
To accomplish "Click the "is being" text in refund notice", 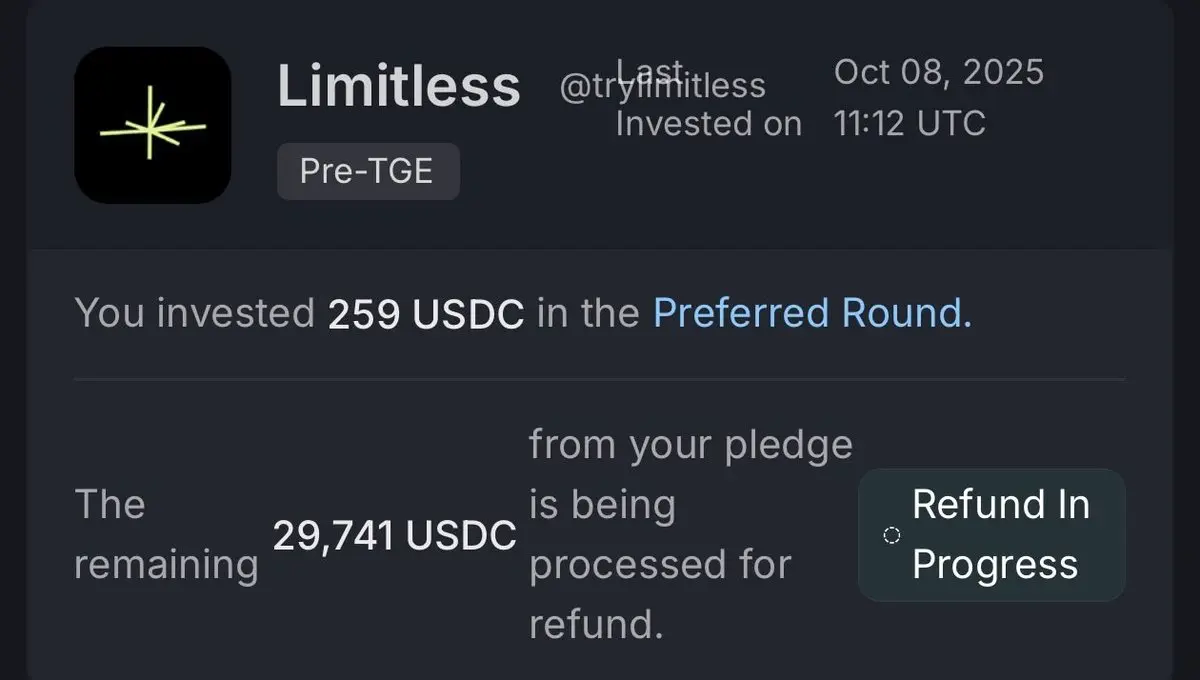I will (x=602, y=505).
